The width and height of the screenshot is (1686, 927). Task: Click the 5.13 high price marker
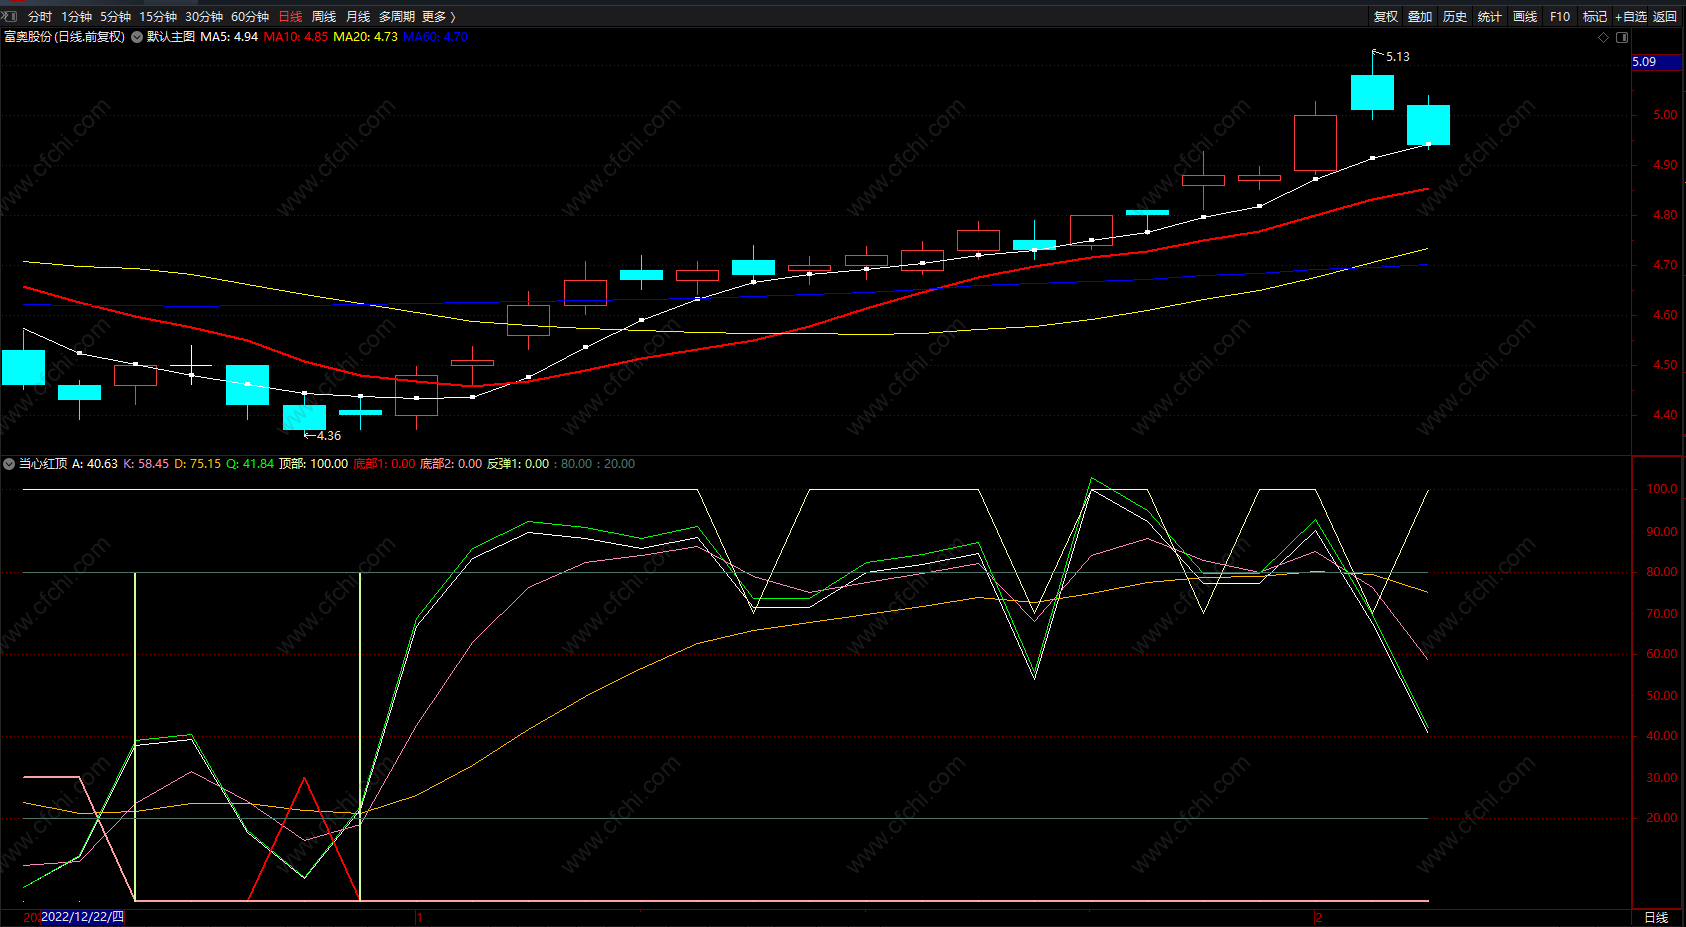click(1398, 57)
